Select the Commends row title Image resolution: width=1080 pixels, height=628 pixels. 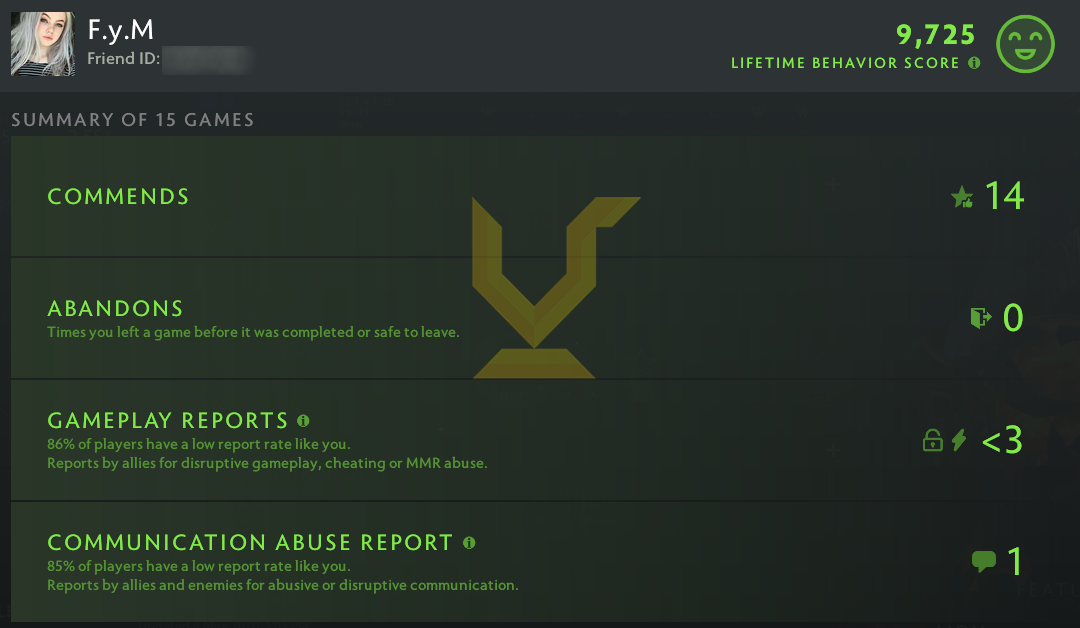tap(118, 197)
